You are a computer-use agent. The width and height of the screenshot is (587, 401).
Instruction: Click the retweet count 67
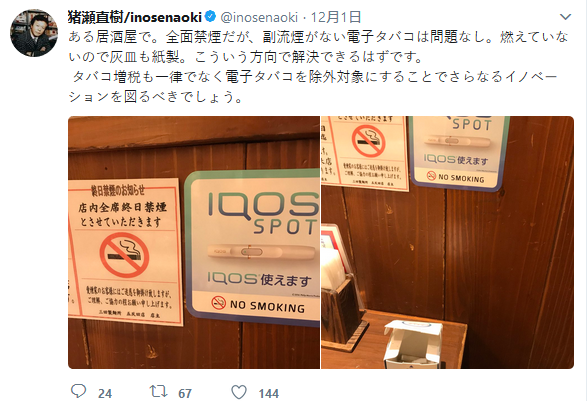[185, 393]
